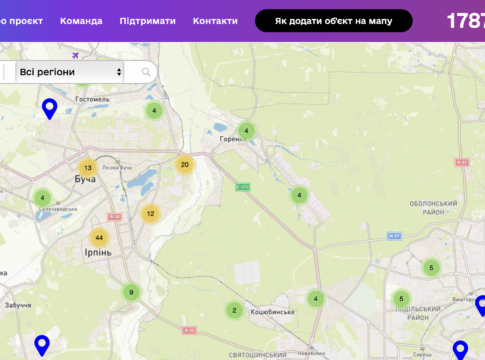485x360 pixels.
Task: Open the Підтримати menu item
Action: coord(148,21)
